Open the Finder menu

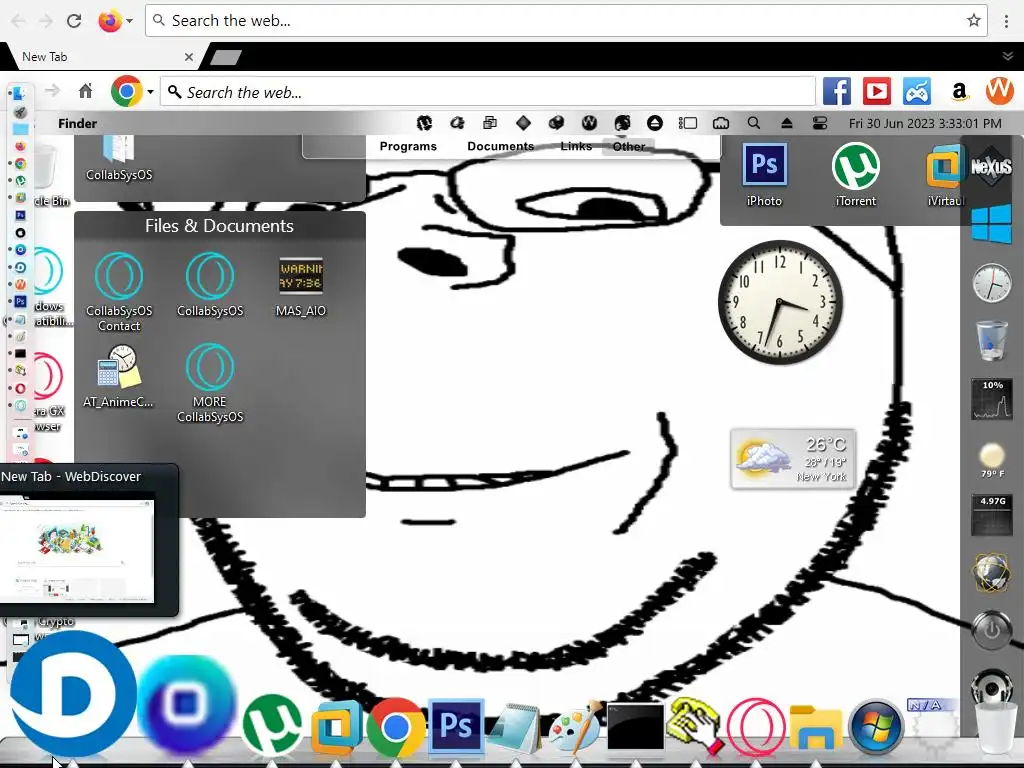click(x=77, y=123)
